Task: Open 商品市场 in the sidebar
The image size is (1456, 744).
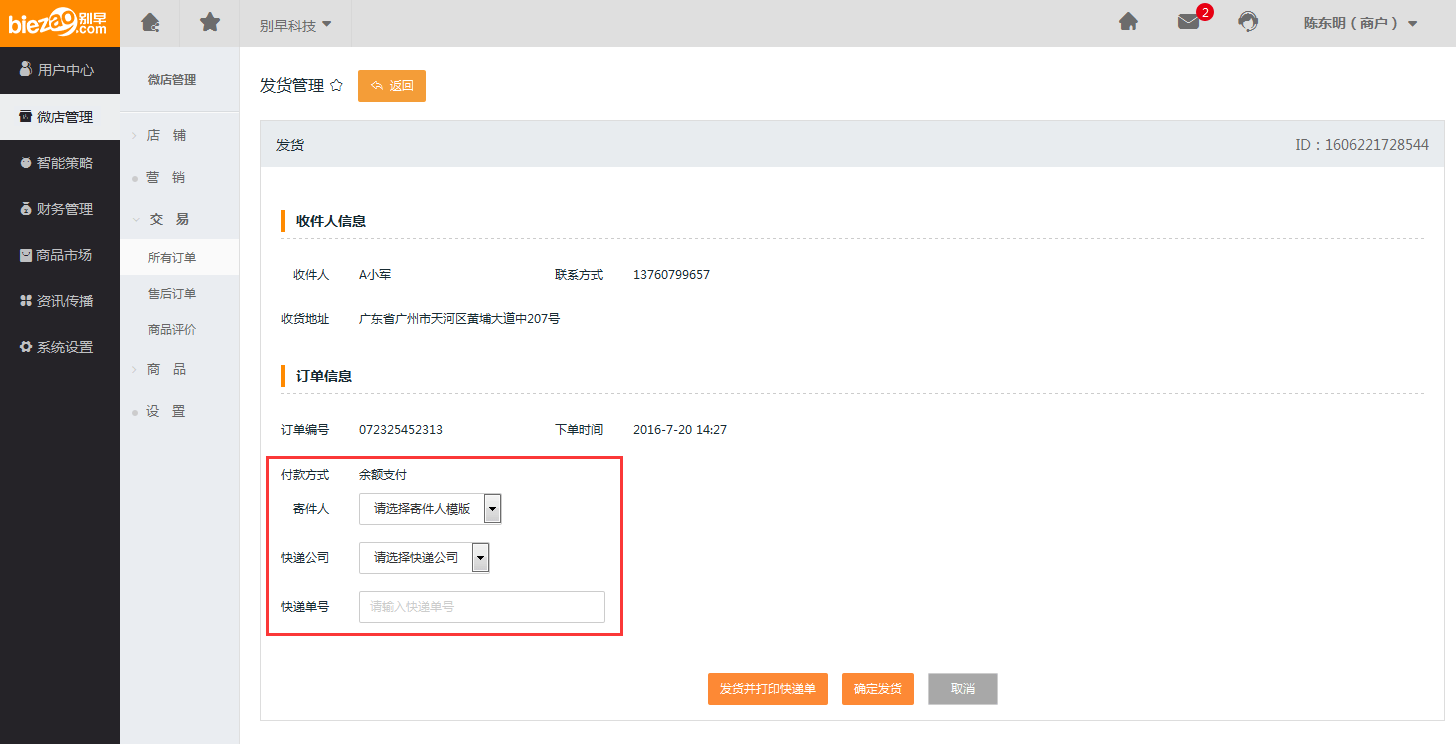Action: pyautogui.click(x=60, y=255)
